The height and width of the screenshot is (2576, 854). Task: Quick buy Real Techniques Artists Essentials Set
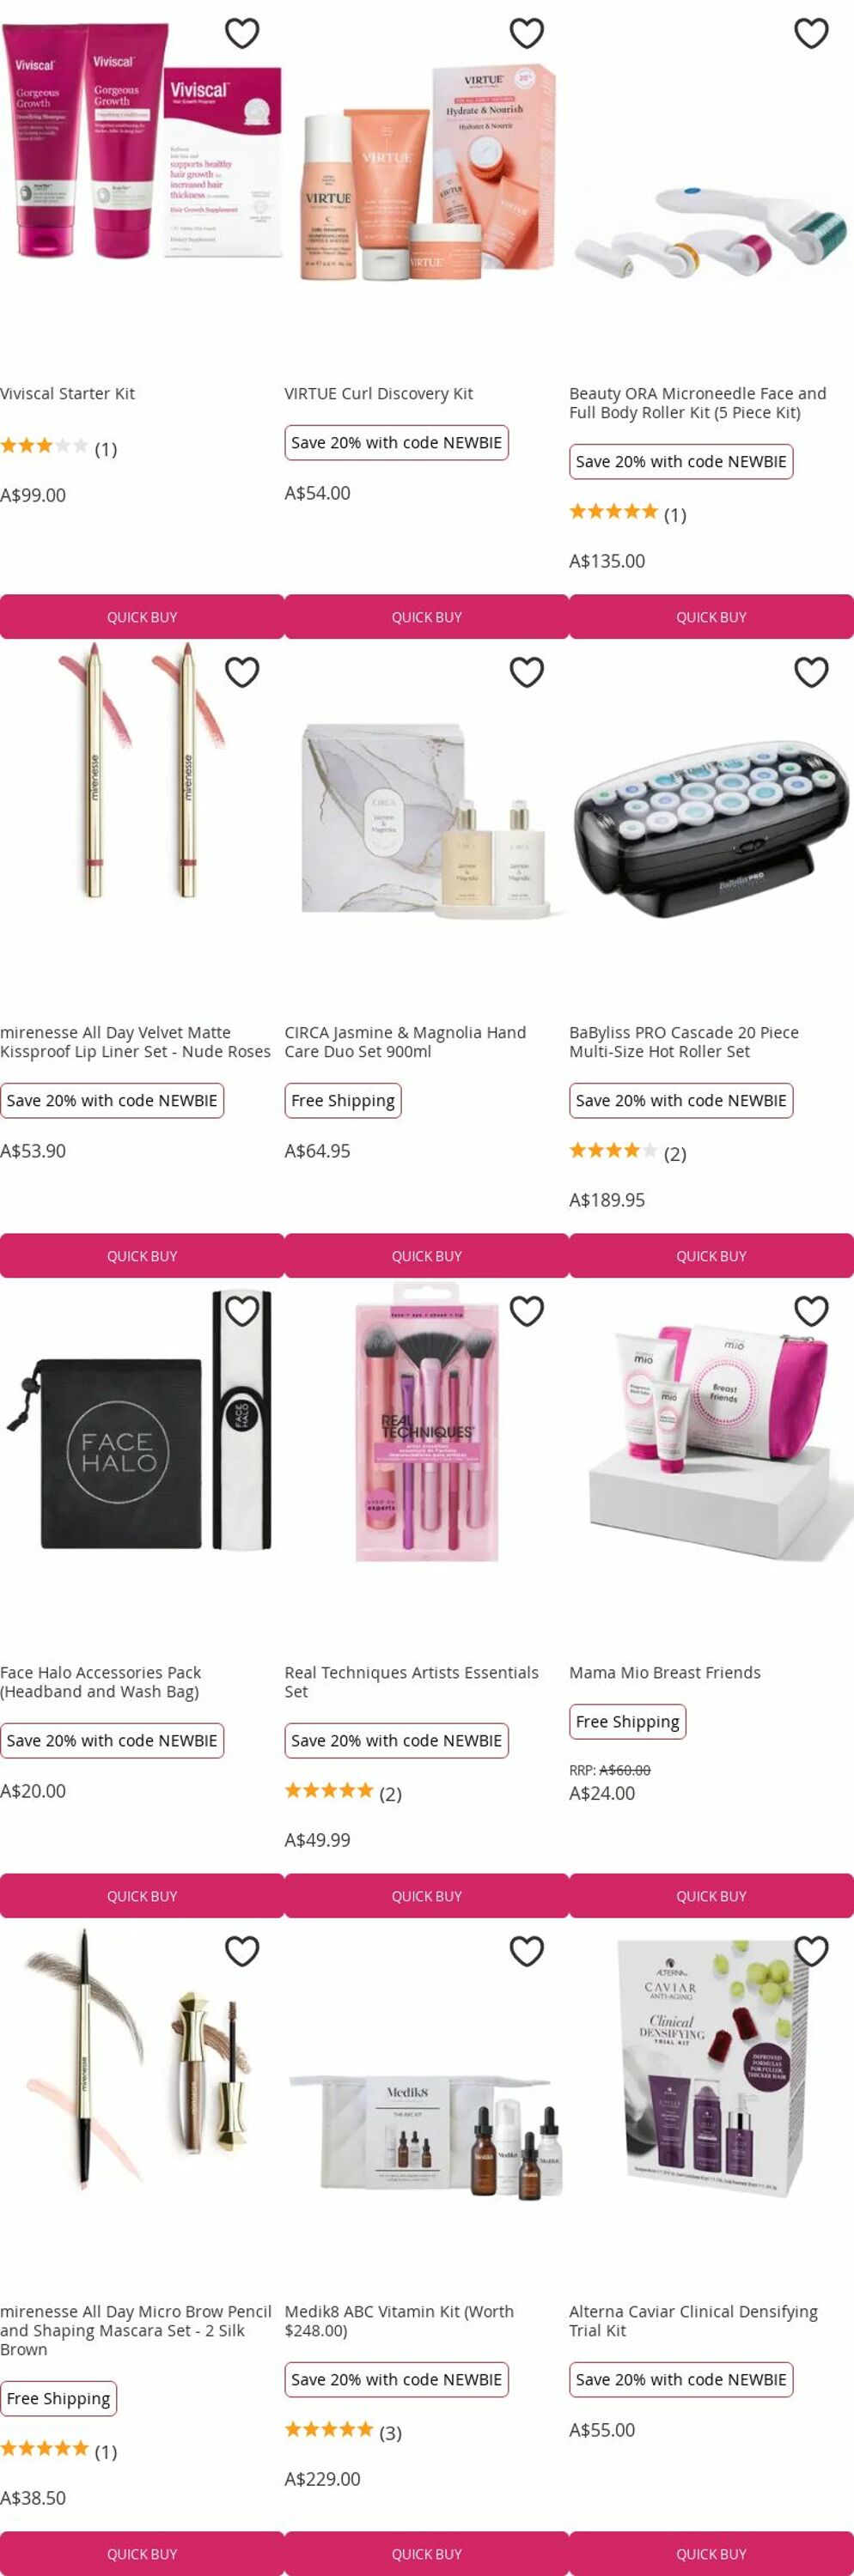tap(427, 1896)
